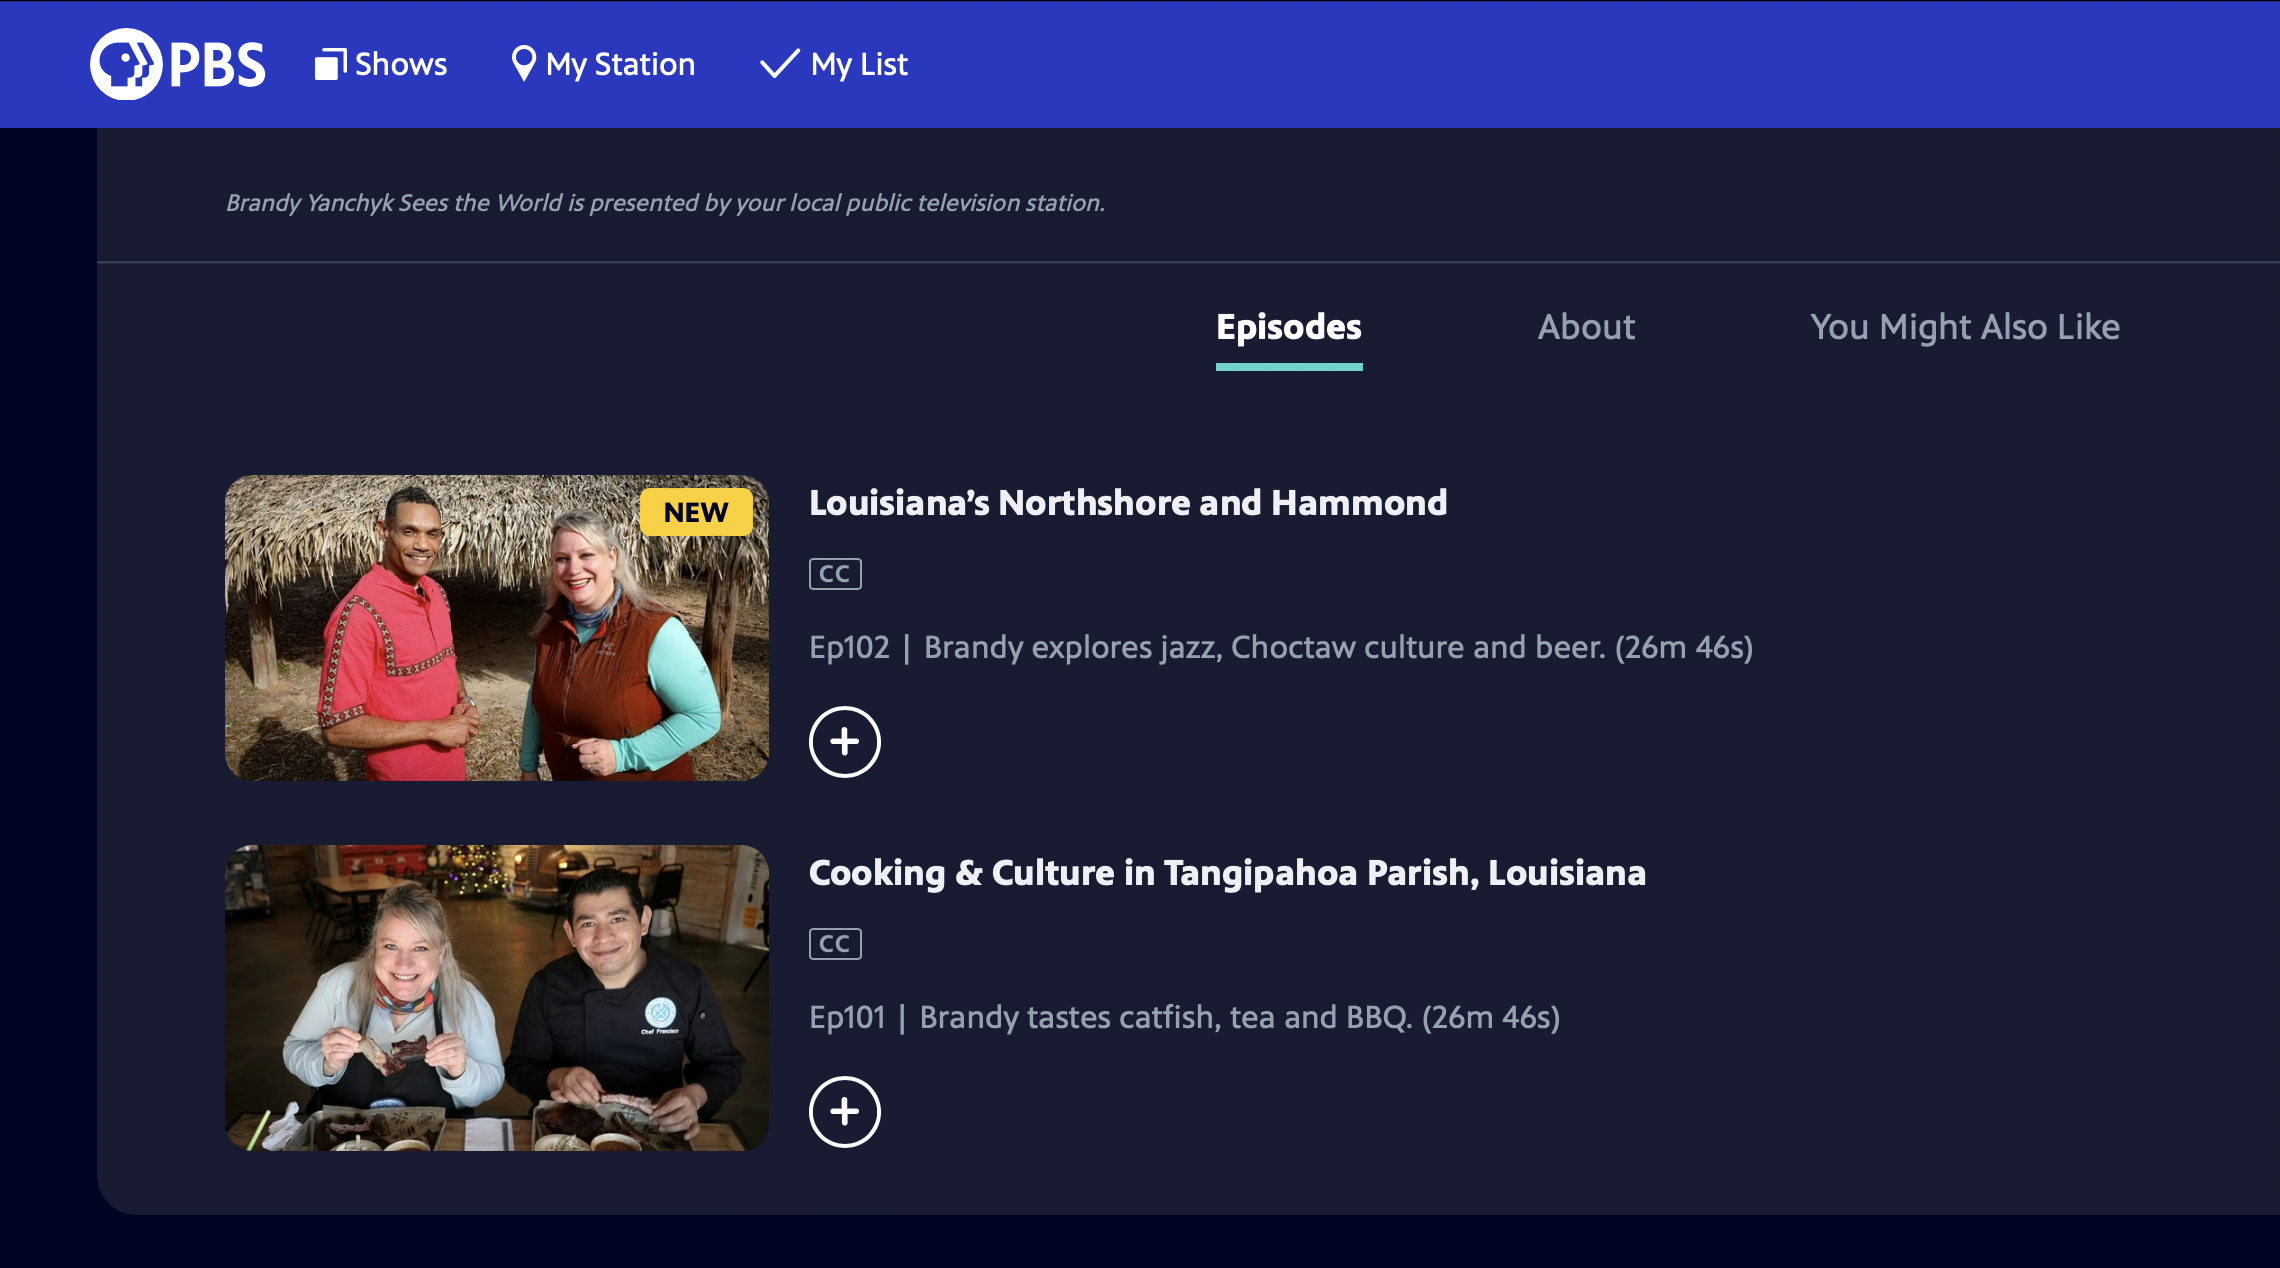Click the plus icon under Louisiana's Northshore episode

pyautogui.click(x=845, y=742)
